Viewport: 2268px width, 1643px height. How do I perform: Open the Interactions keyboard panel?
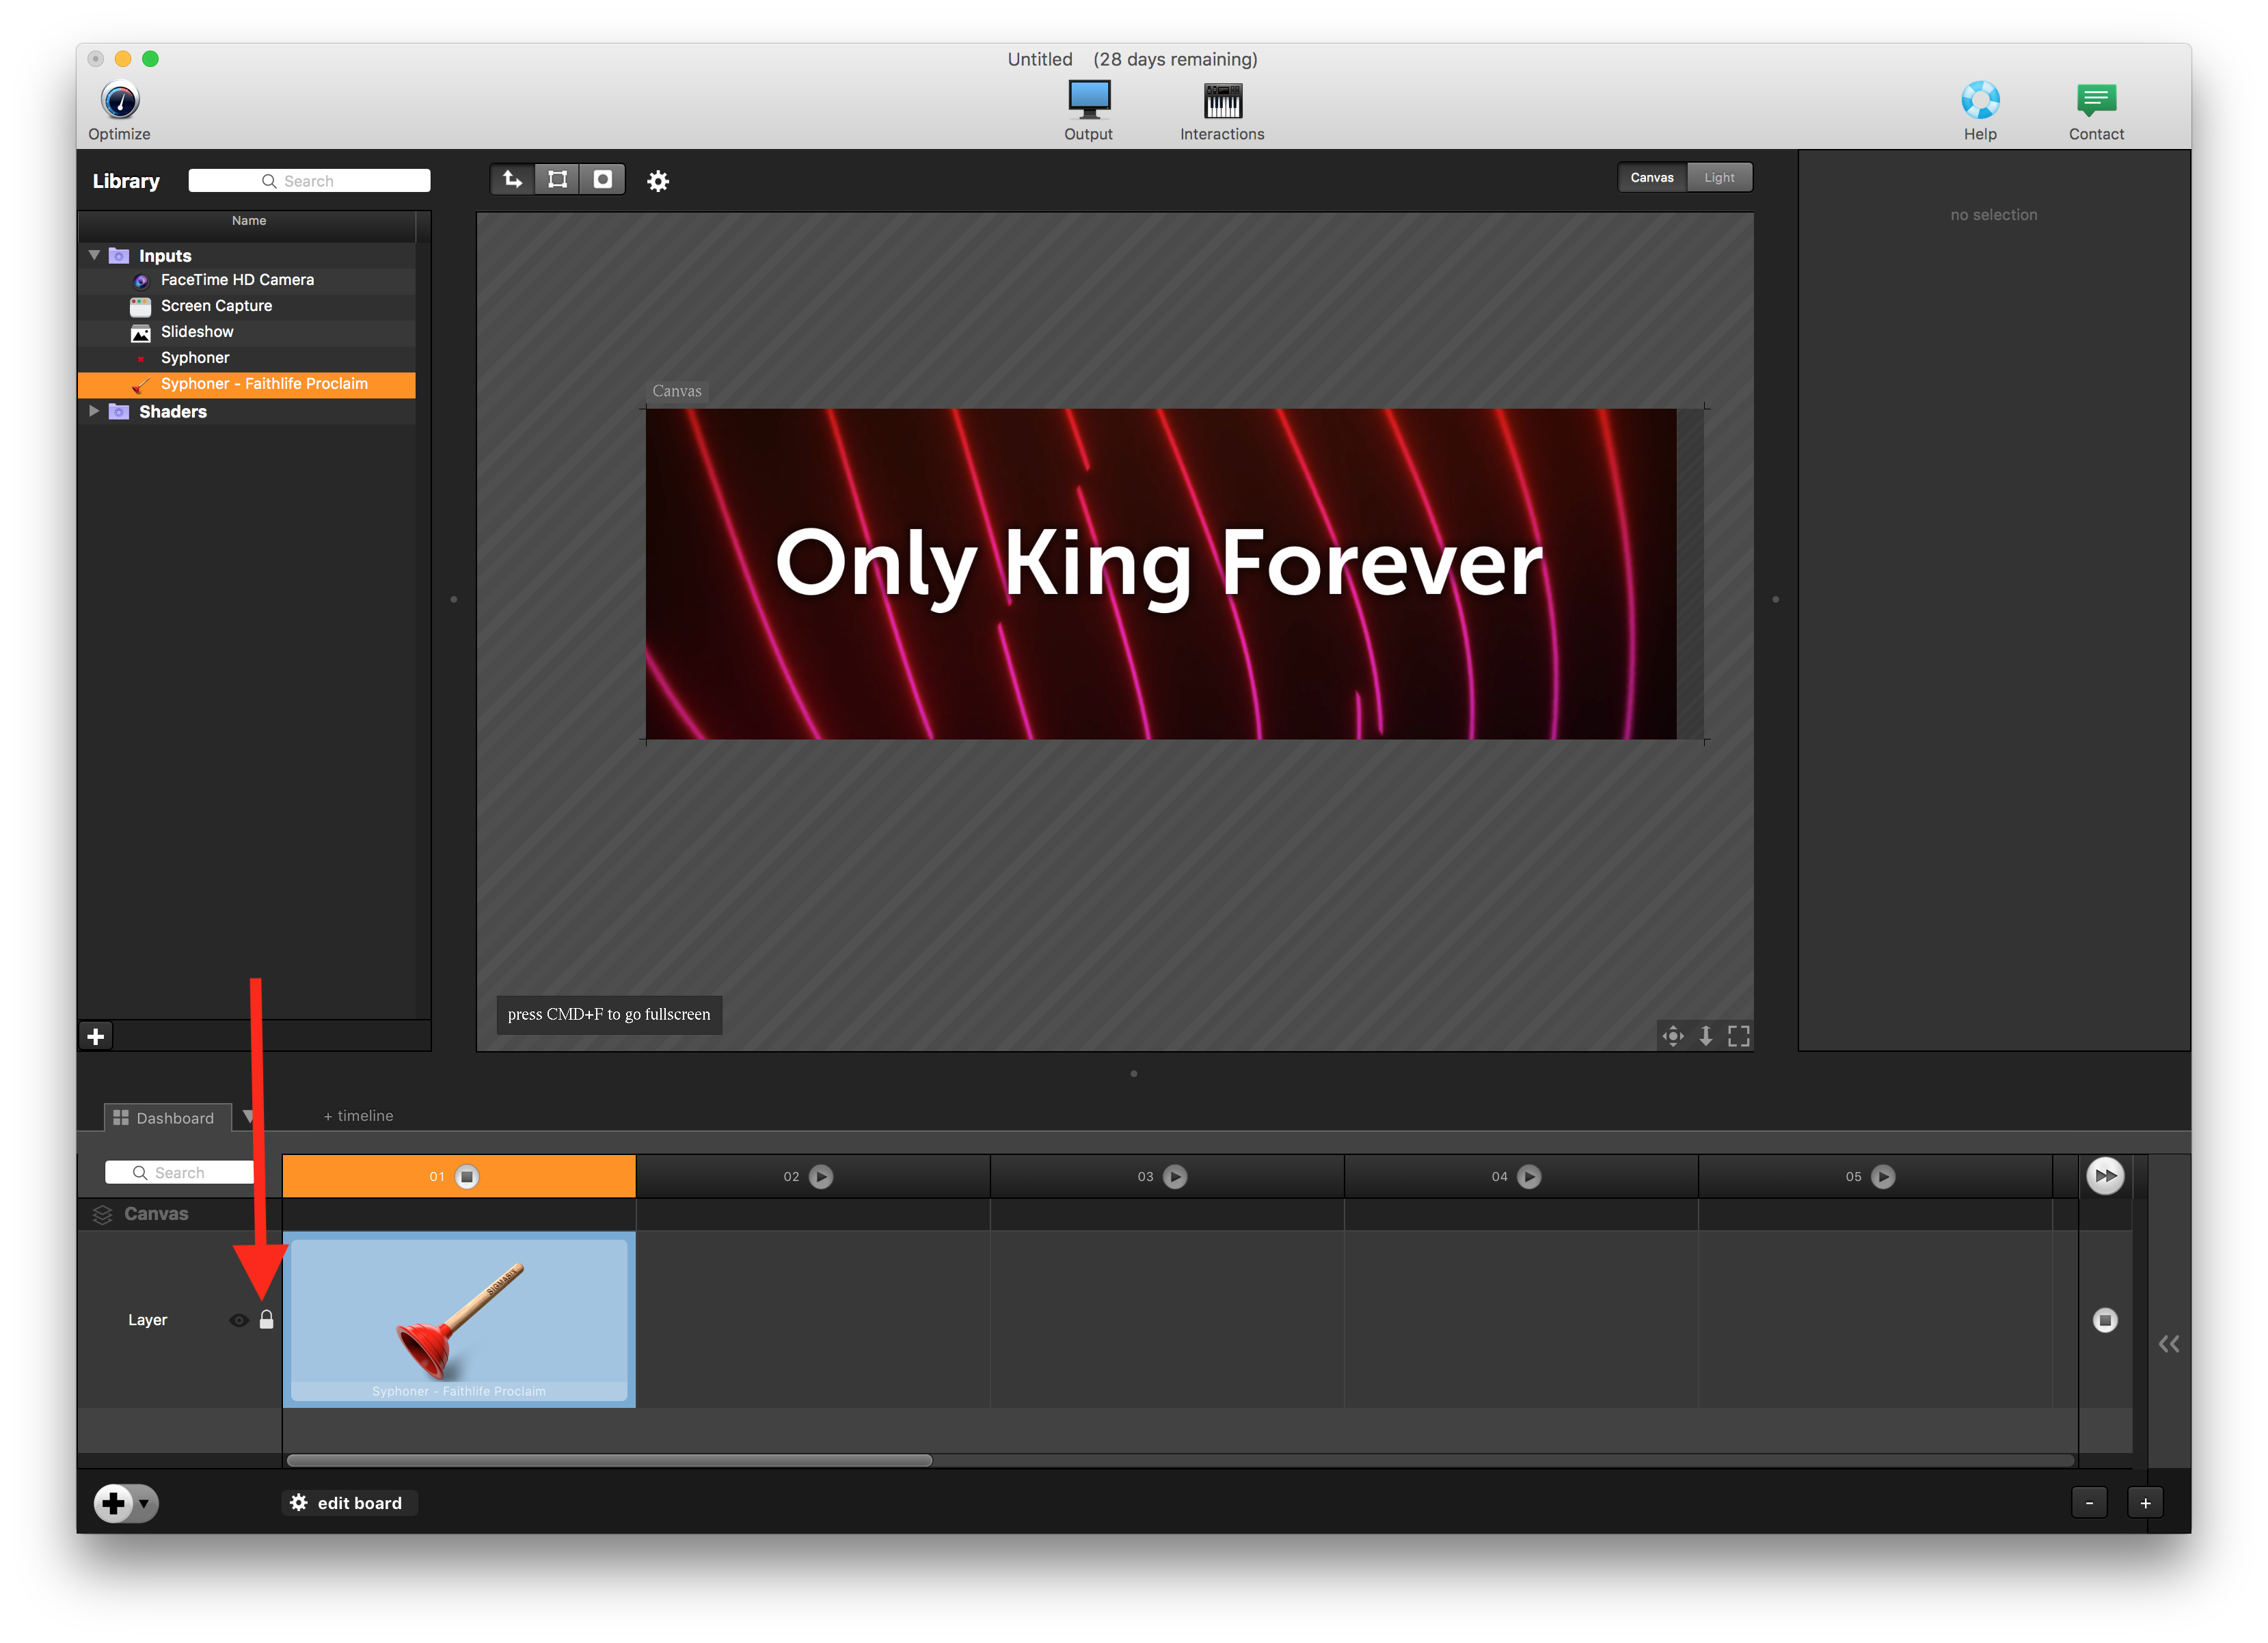1222,100
